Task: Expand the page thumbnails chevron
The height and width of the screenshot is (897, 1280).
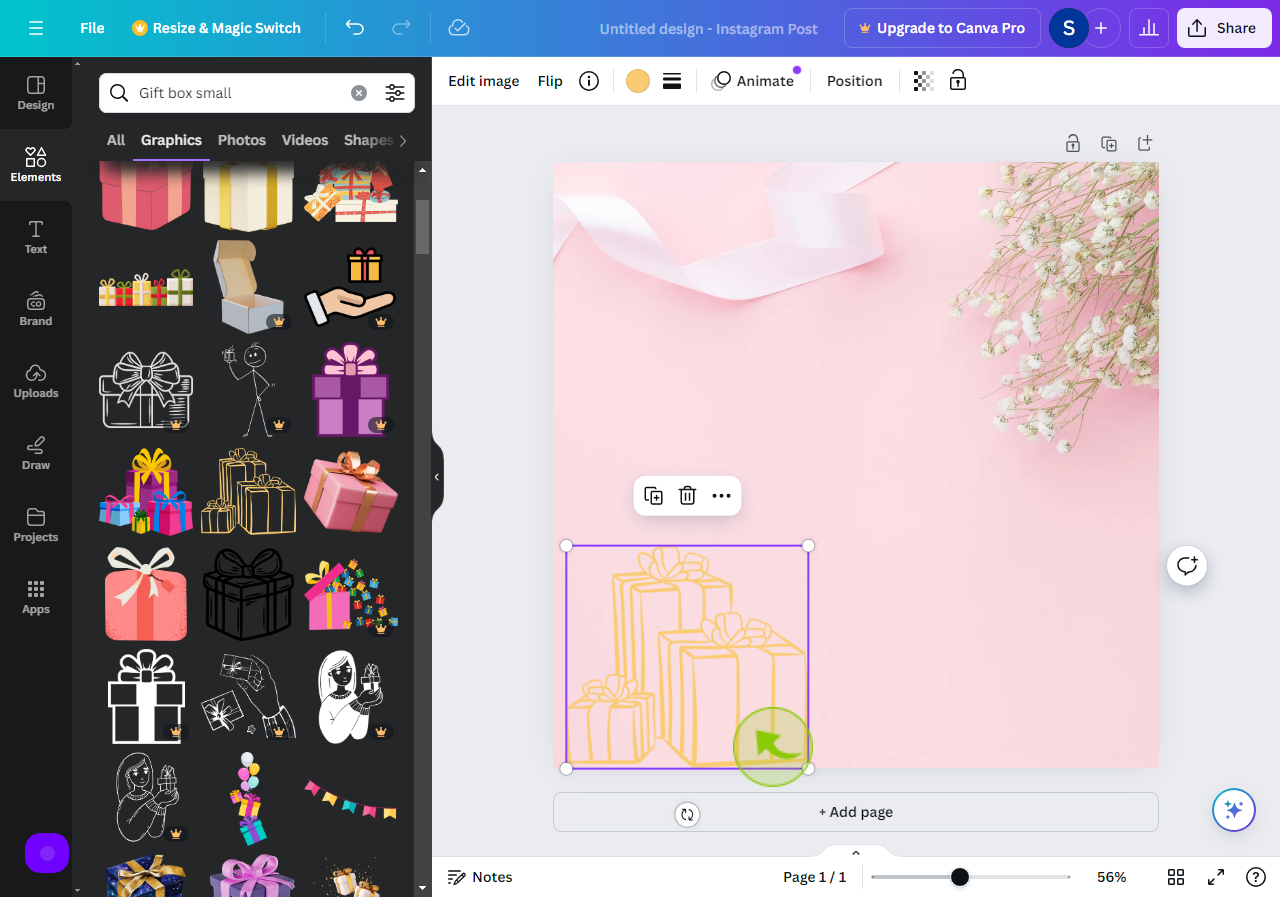Action: 856,852
